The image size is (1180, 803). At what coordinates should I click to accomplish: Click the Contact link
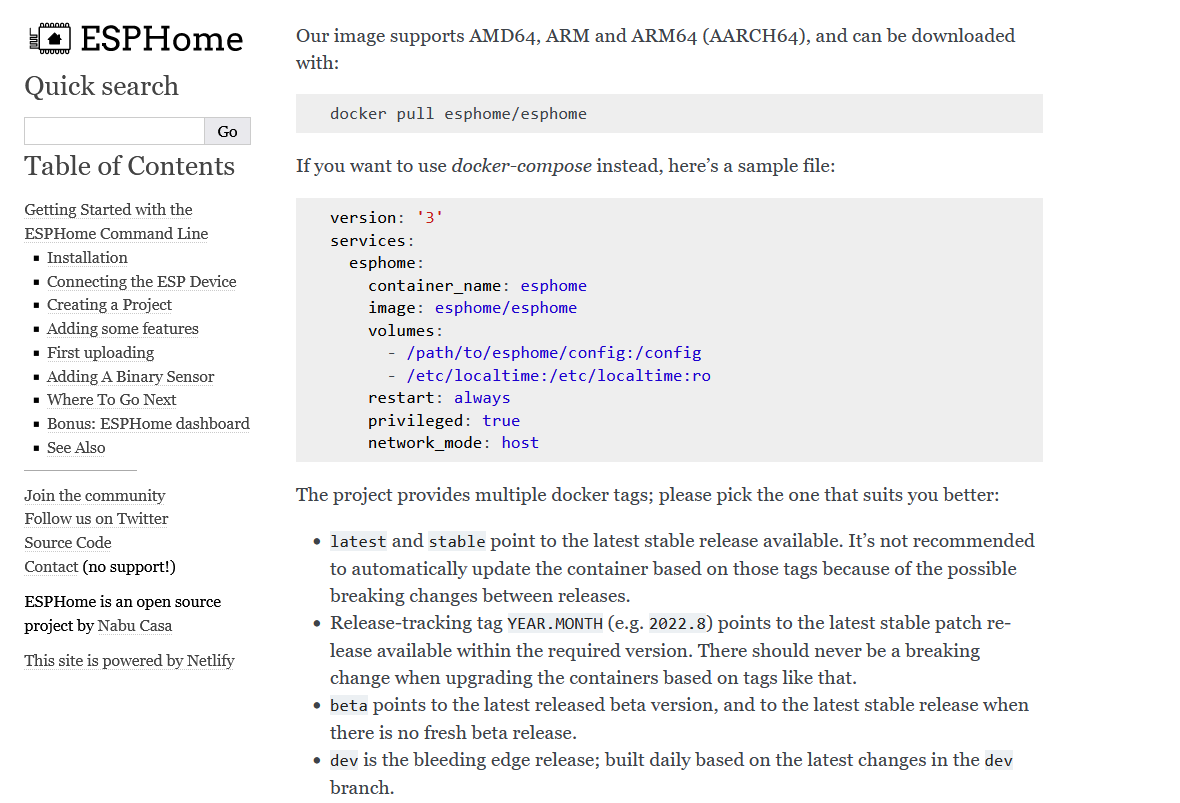(x=51, y=567)
